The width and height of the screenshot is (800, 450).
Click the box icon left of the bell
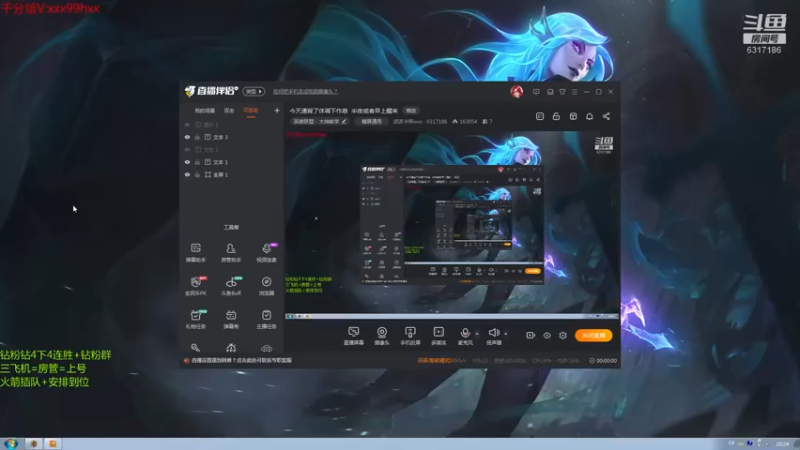(x=573, y=116)
